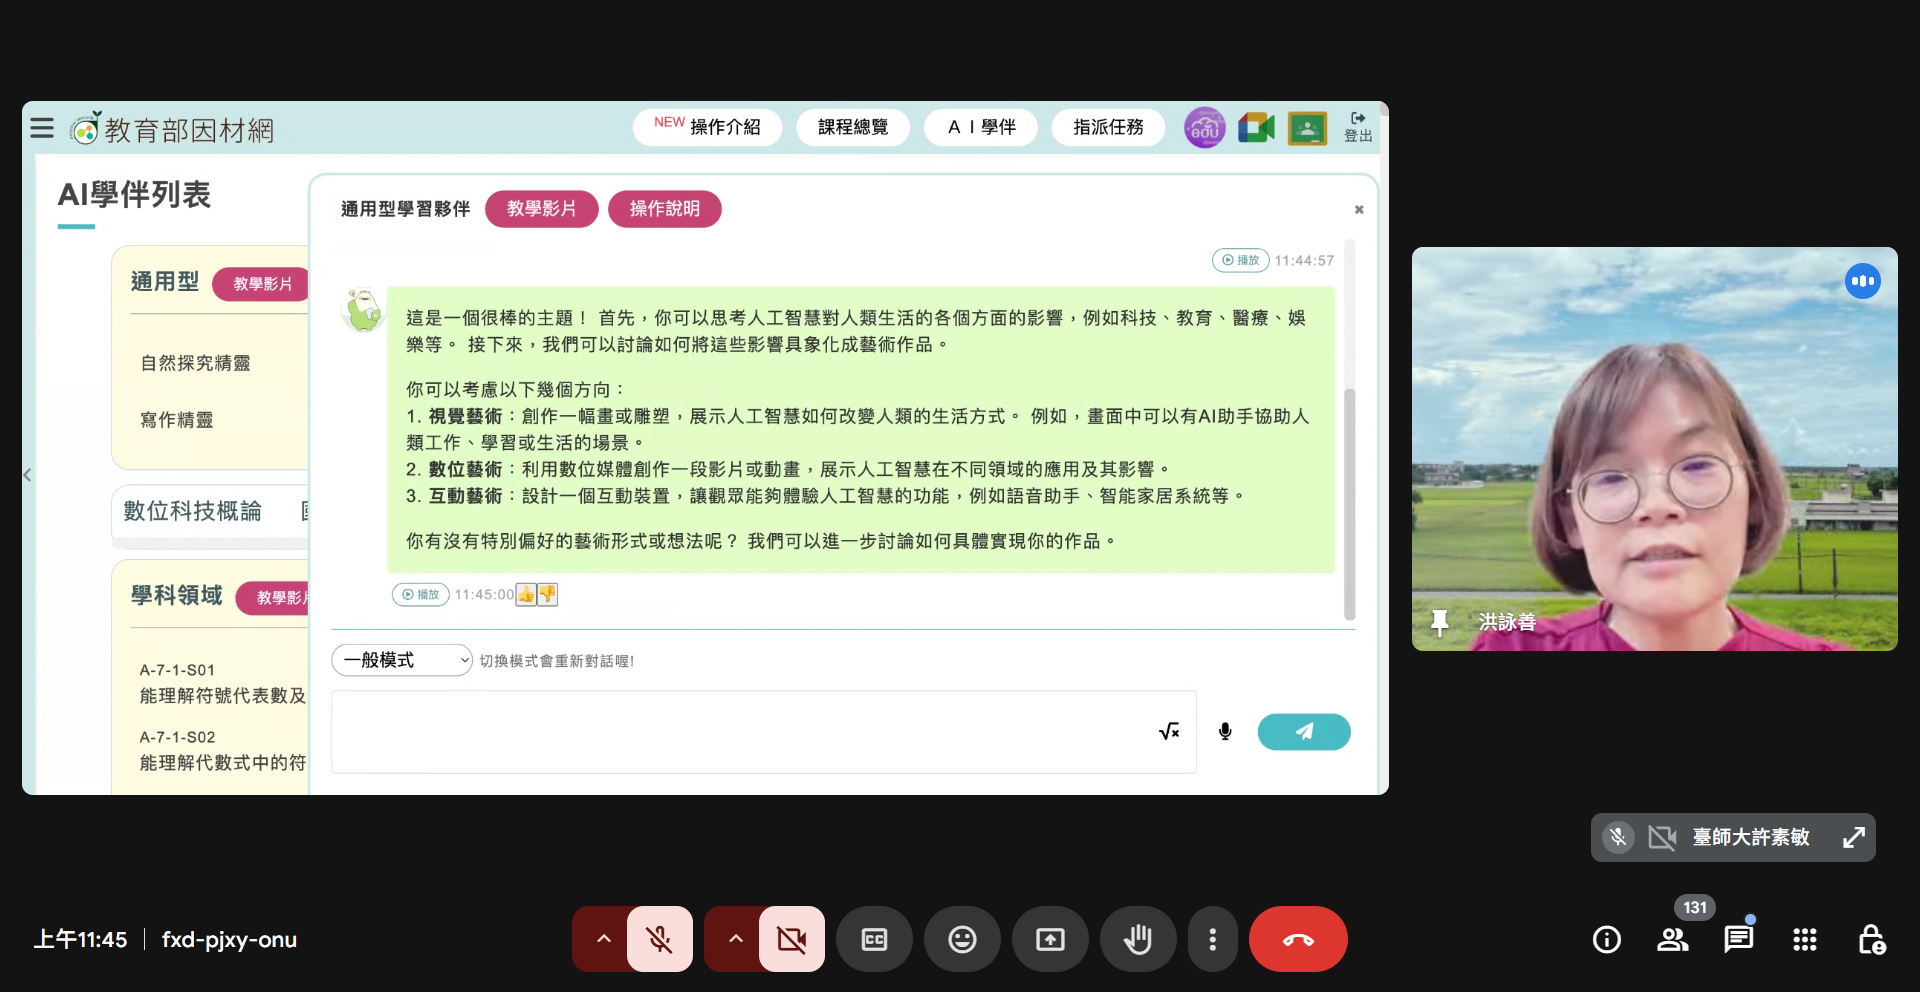Open ＡＩ學伴 in top navigation

point(981,127)
